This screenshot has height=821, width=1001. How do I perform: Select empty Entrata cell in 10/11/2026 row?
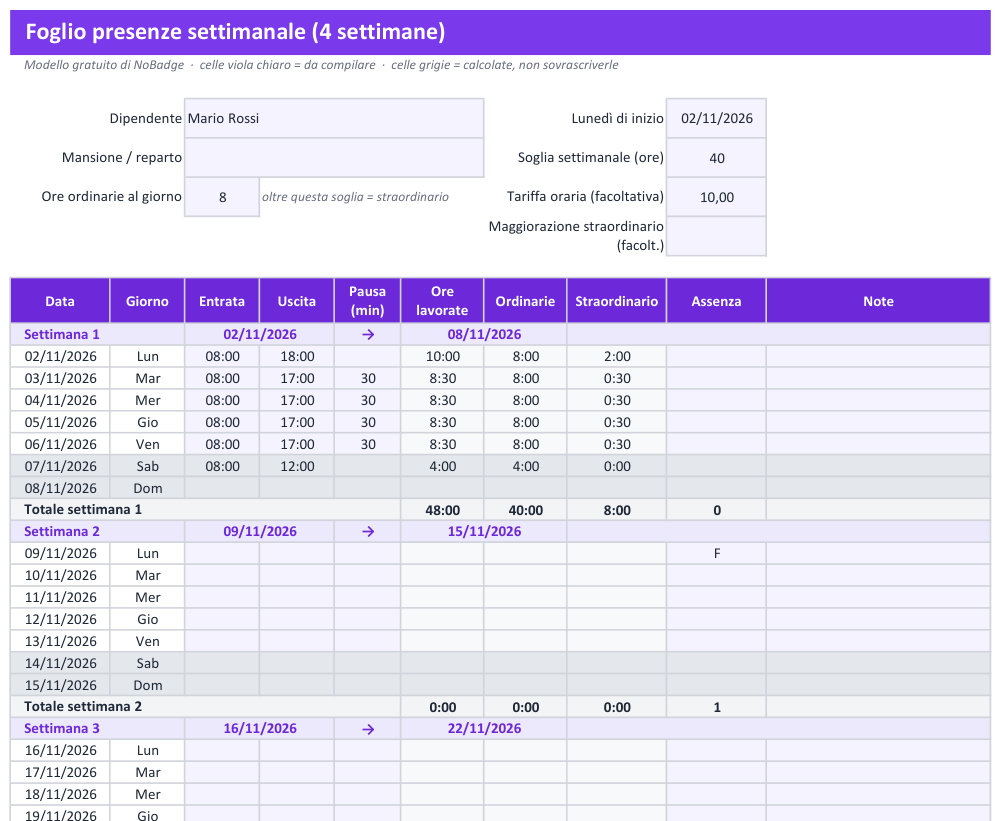point(222,575)
